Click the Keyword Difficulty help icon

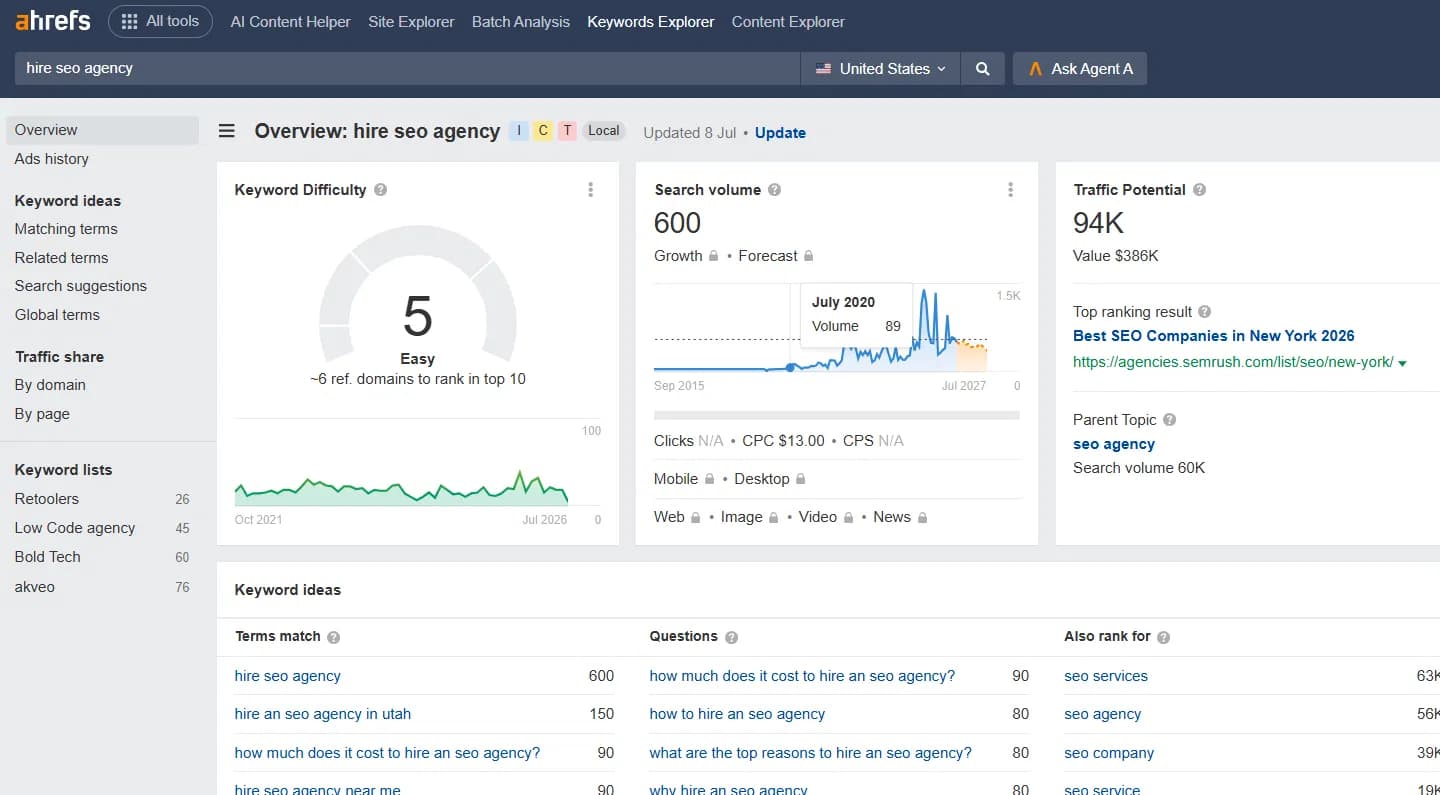tap(380, 189)
